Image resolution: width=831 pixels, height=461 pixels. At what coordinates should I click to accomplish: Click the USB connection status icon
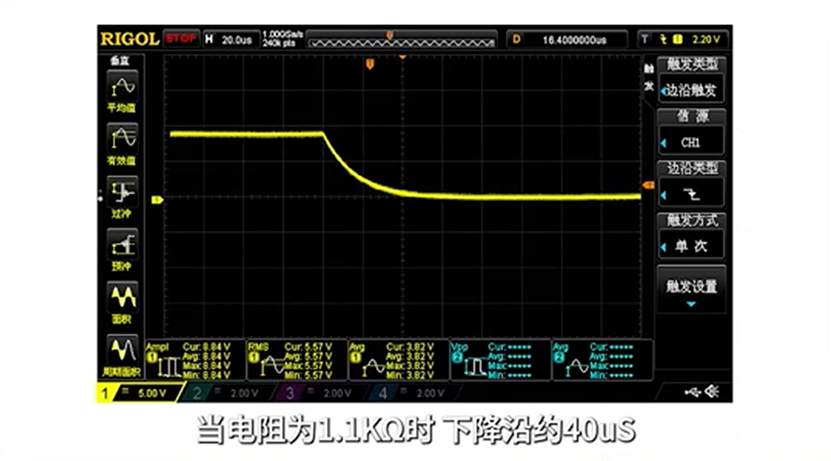[692, 392]
